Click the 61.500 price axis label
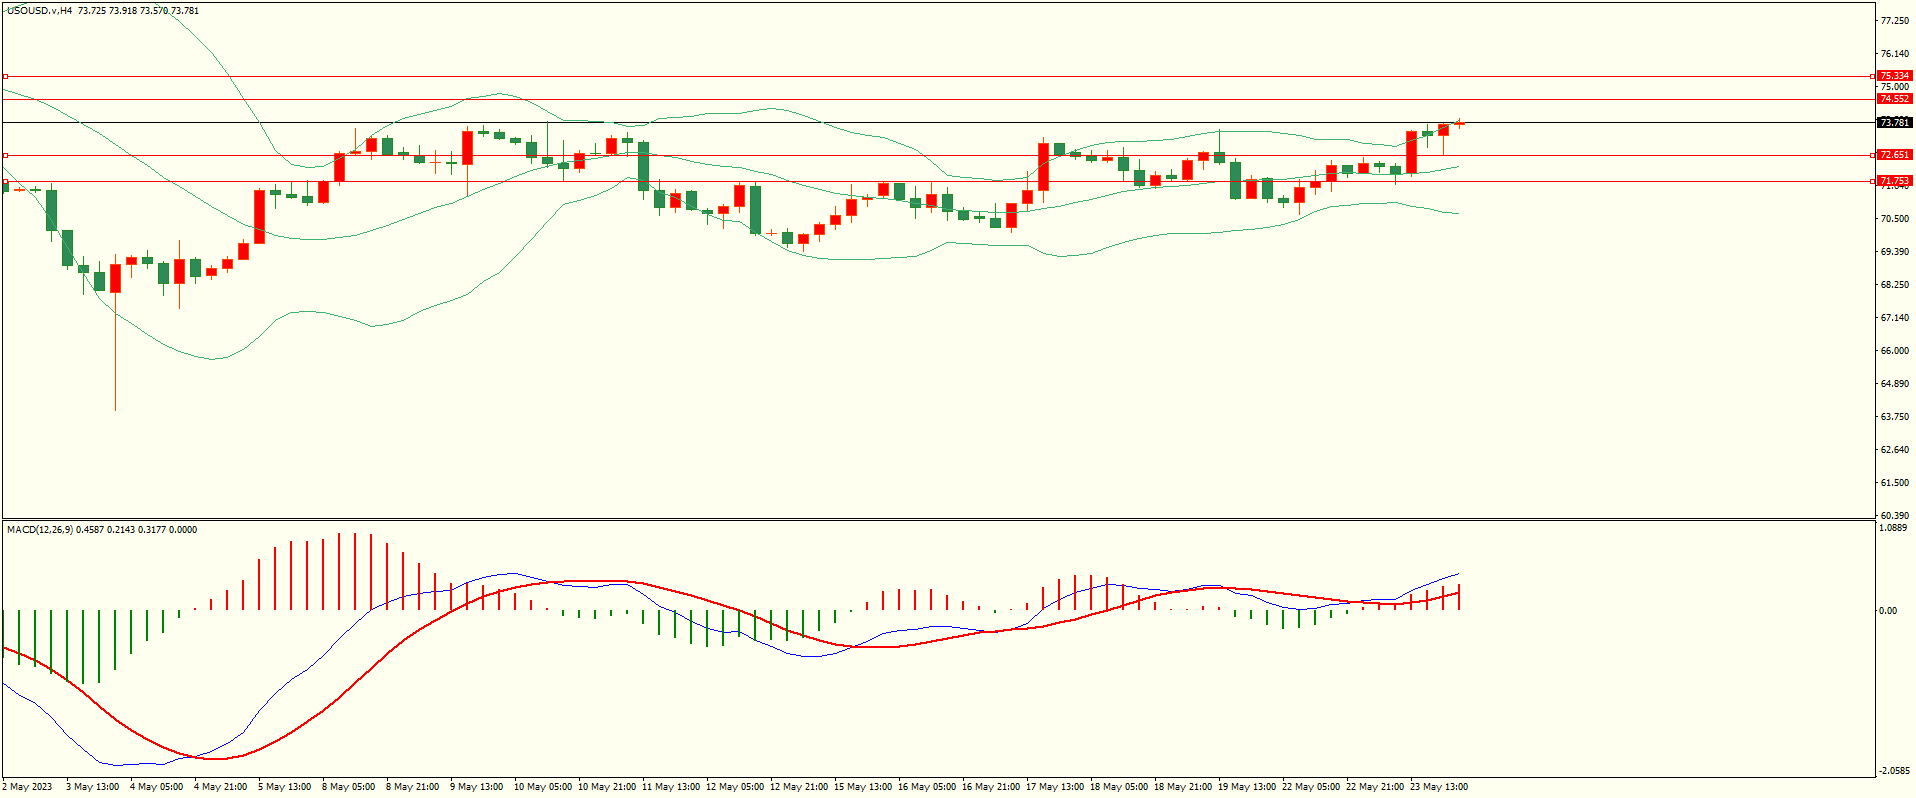The width and height of the screenshot is (1916, 798). (1894, 483)
